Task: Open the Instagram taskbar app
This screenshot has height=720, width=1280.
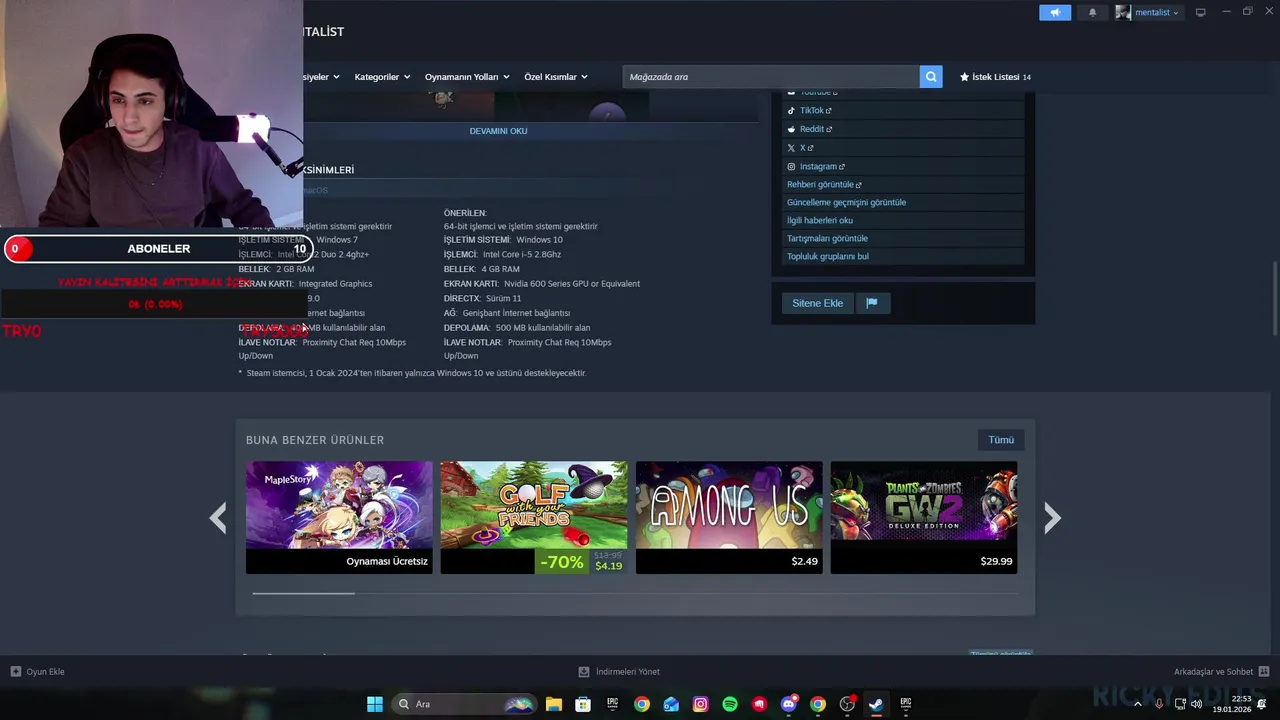Action: point(700,704)
